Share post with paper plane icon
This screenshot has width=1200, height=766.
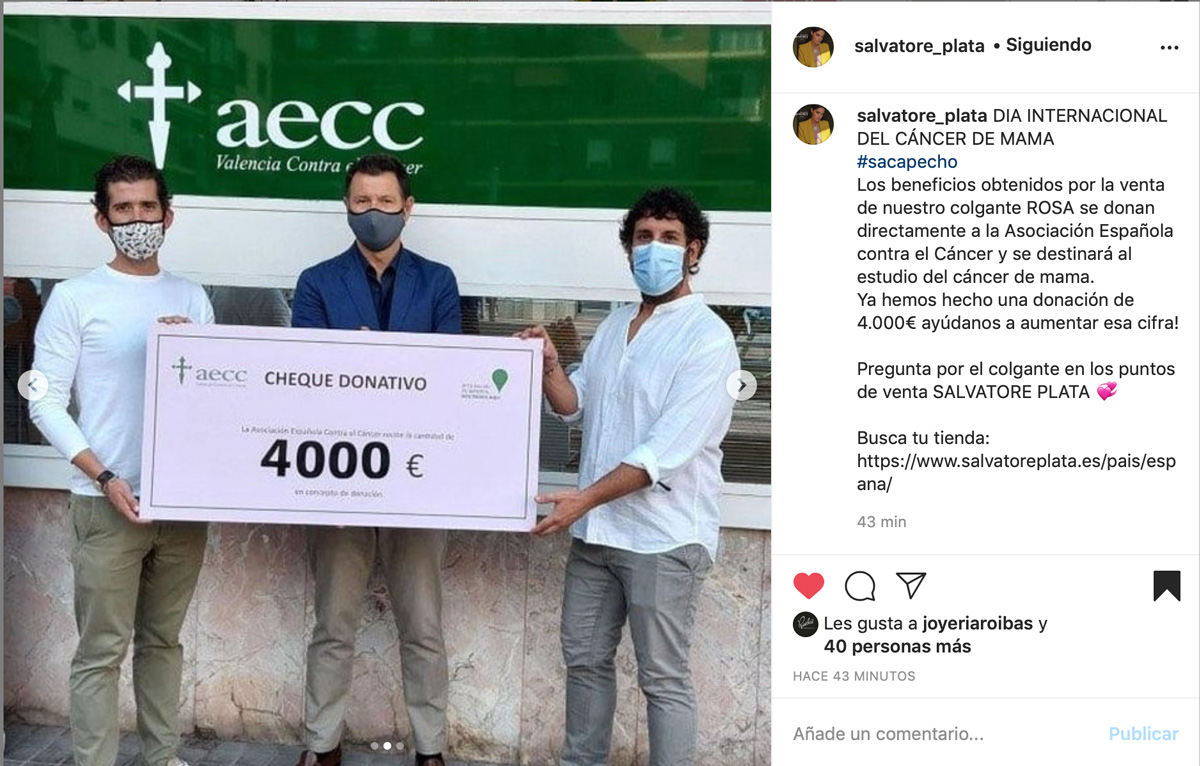point(911,585)
